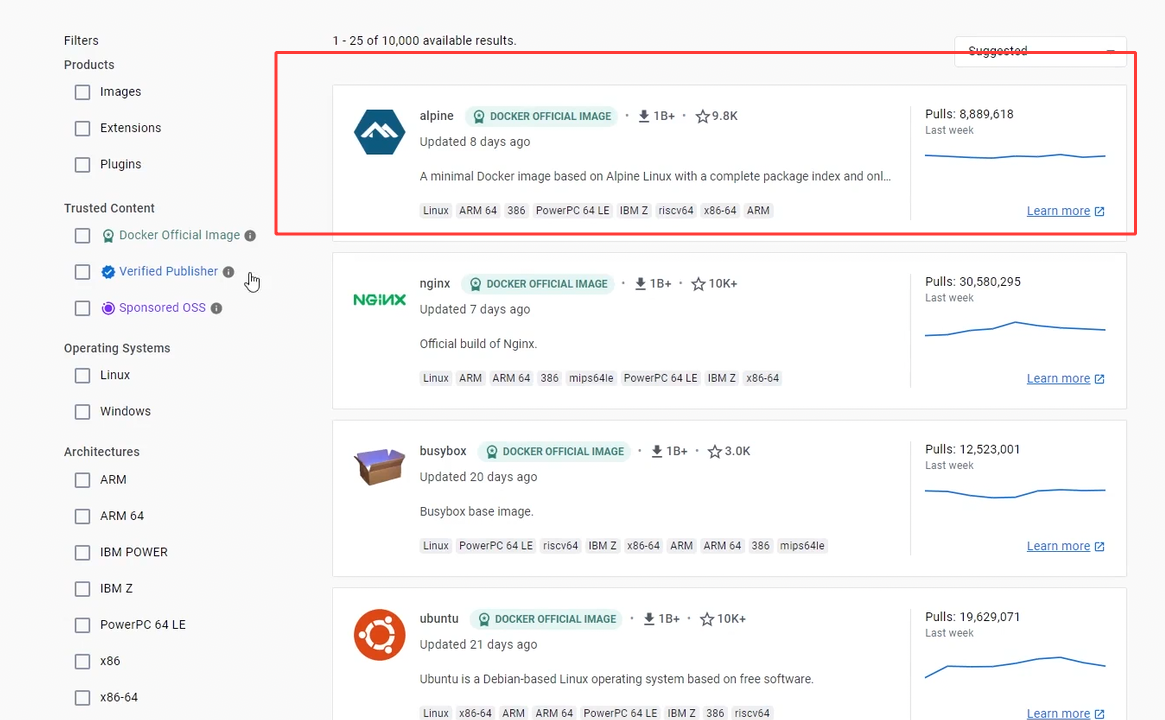The width and height of the screenshot is (1165, 720).
Task: Click the 'Trusted Content' filter heading
Action: (x=109, y=209)
